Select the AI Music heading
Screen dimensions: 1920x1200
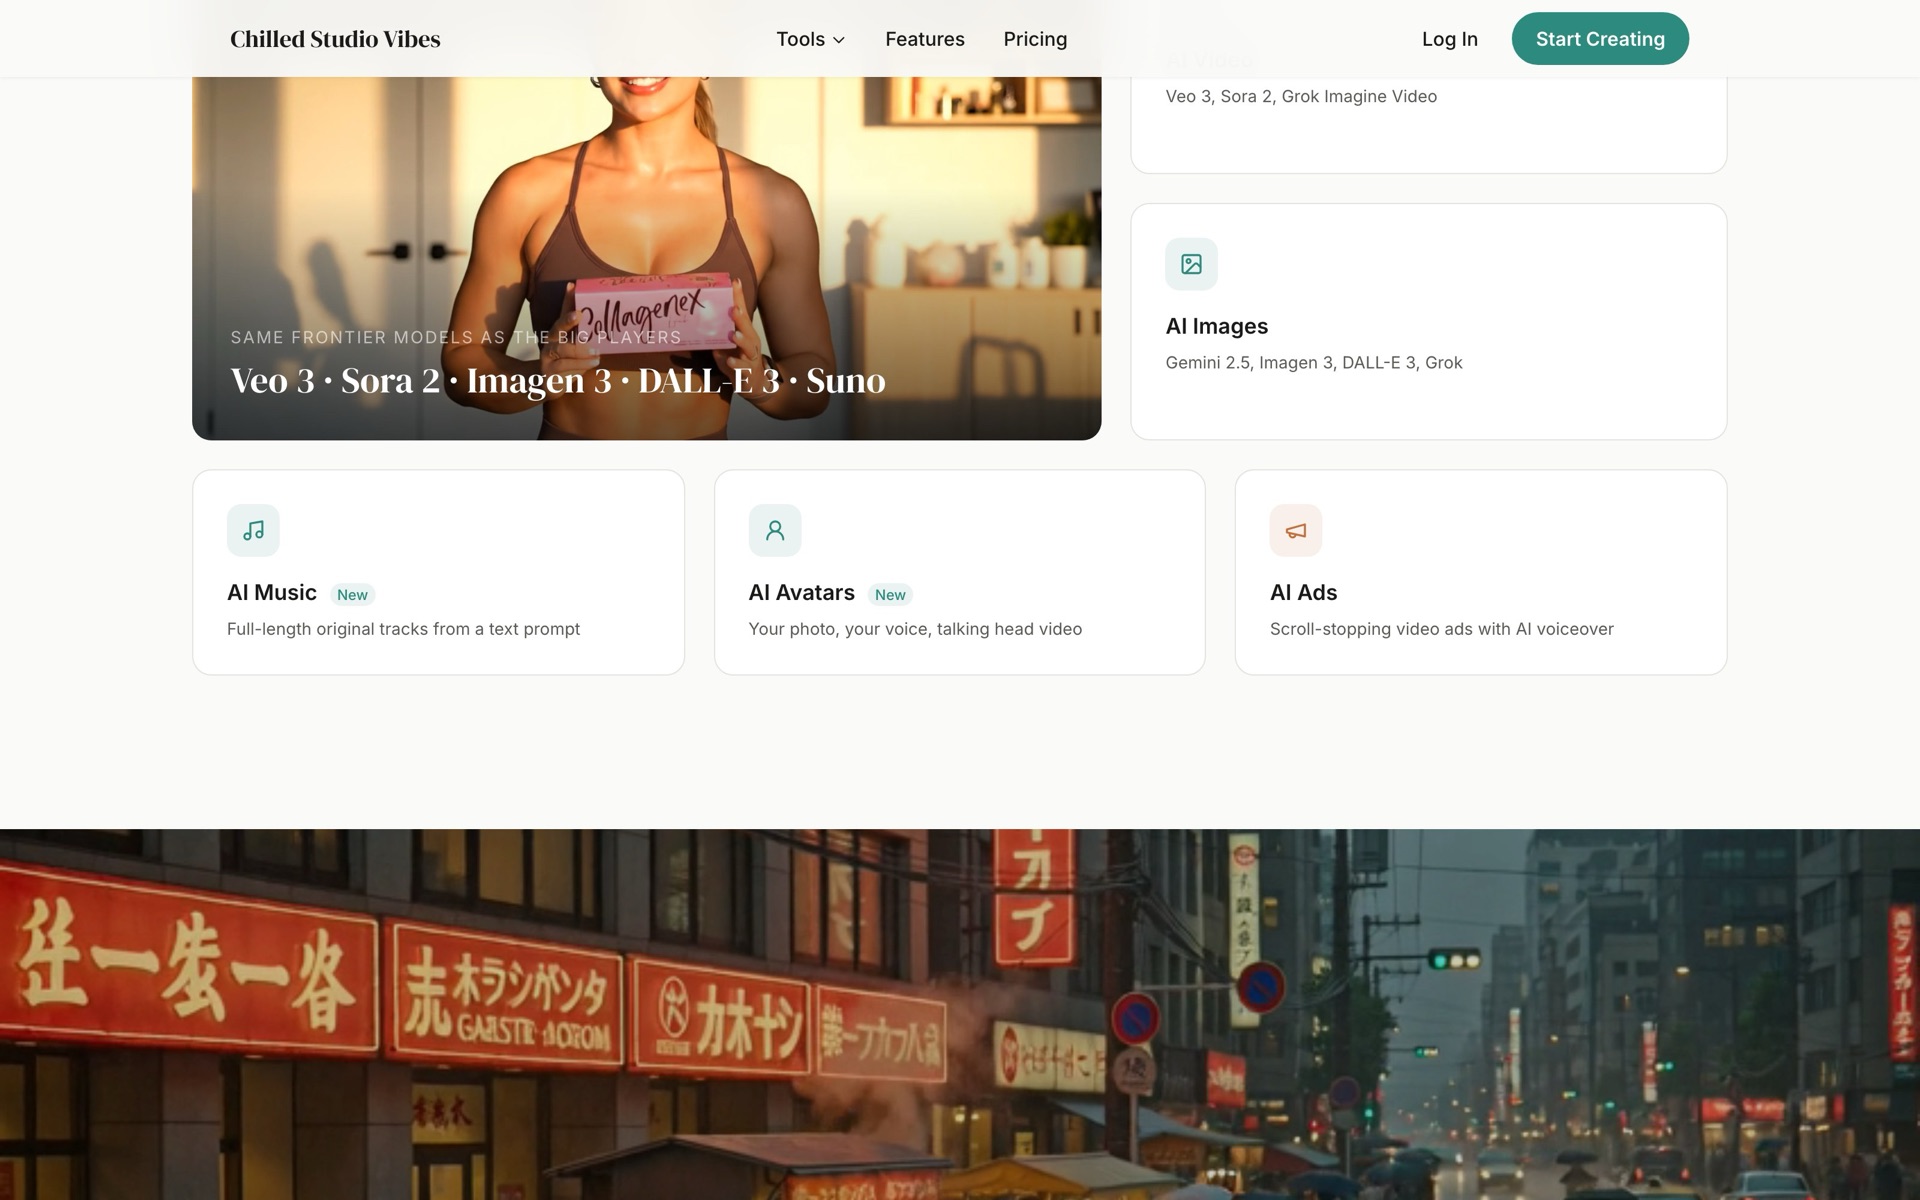(x=272, y=592)
